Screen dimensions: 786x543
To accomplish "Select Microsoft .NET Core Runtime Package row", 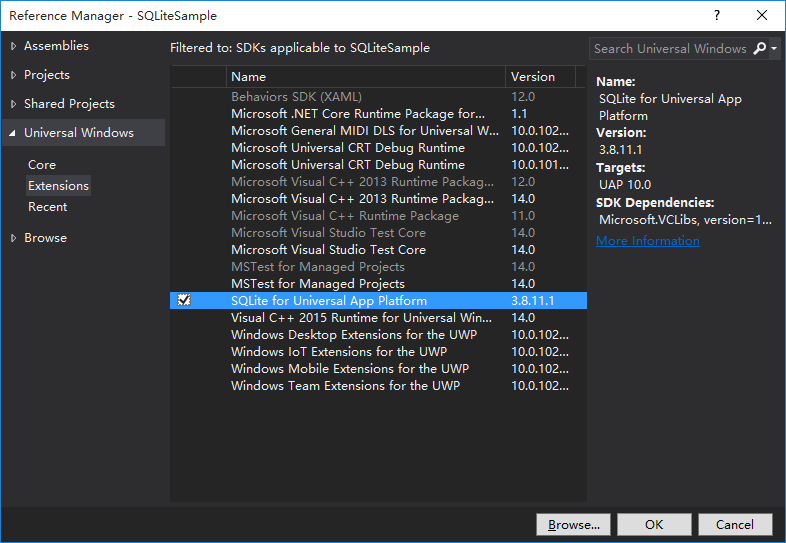I will (378, 114).
